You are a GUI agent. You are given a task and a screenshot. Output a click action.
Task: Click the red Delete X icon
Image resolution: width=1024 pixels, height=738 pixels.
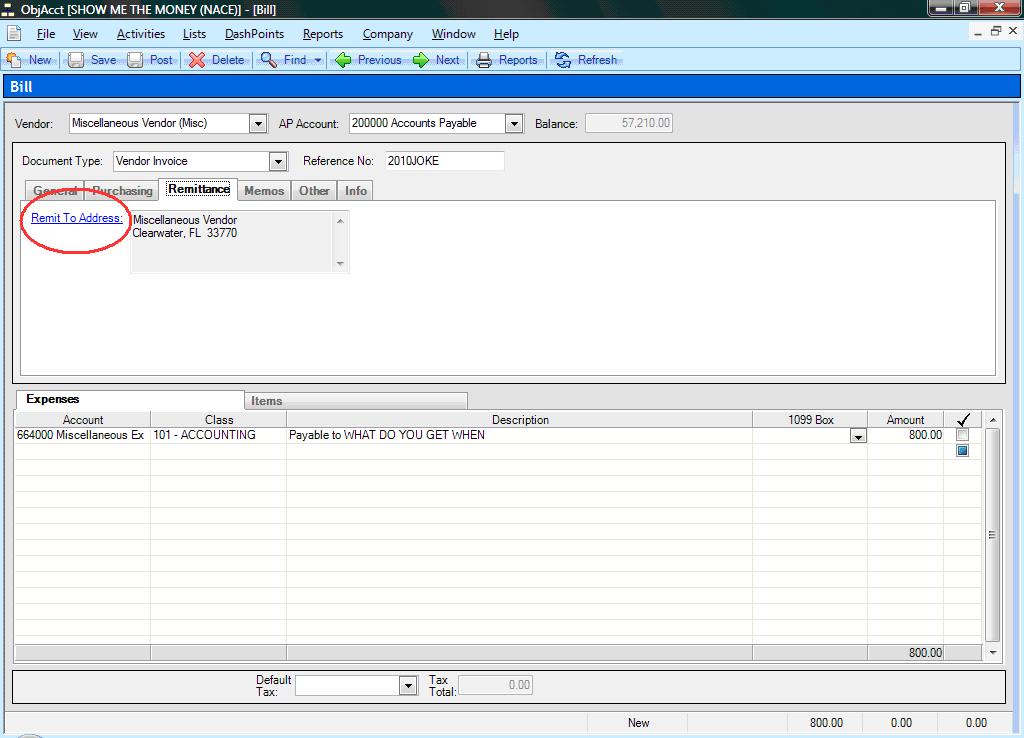coord(197,60)
